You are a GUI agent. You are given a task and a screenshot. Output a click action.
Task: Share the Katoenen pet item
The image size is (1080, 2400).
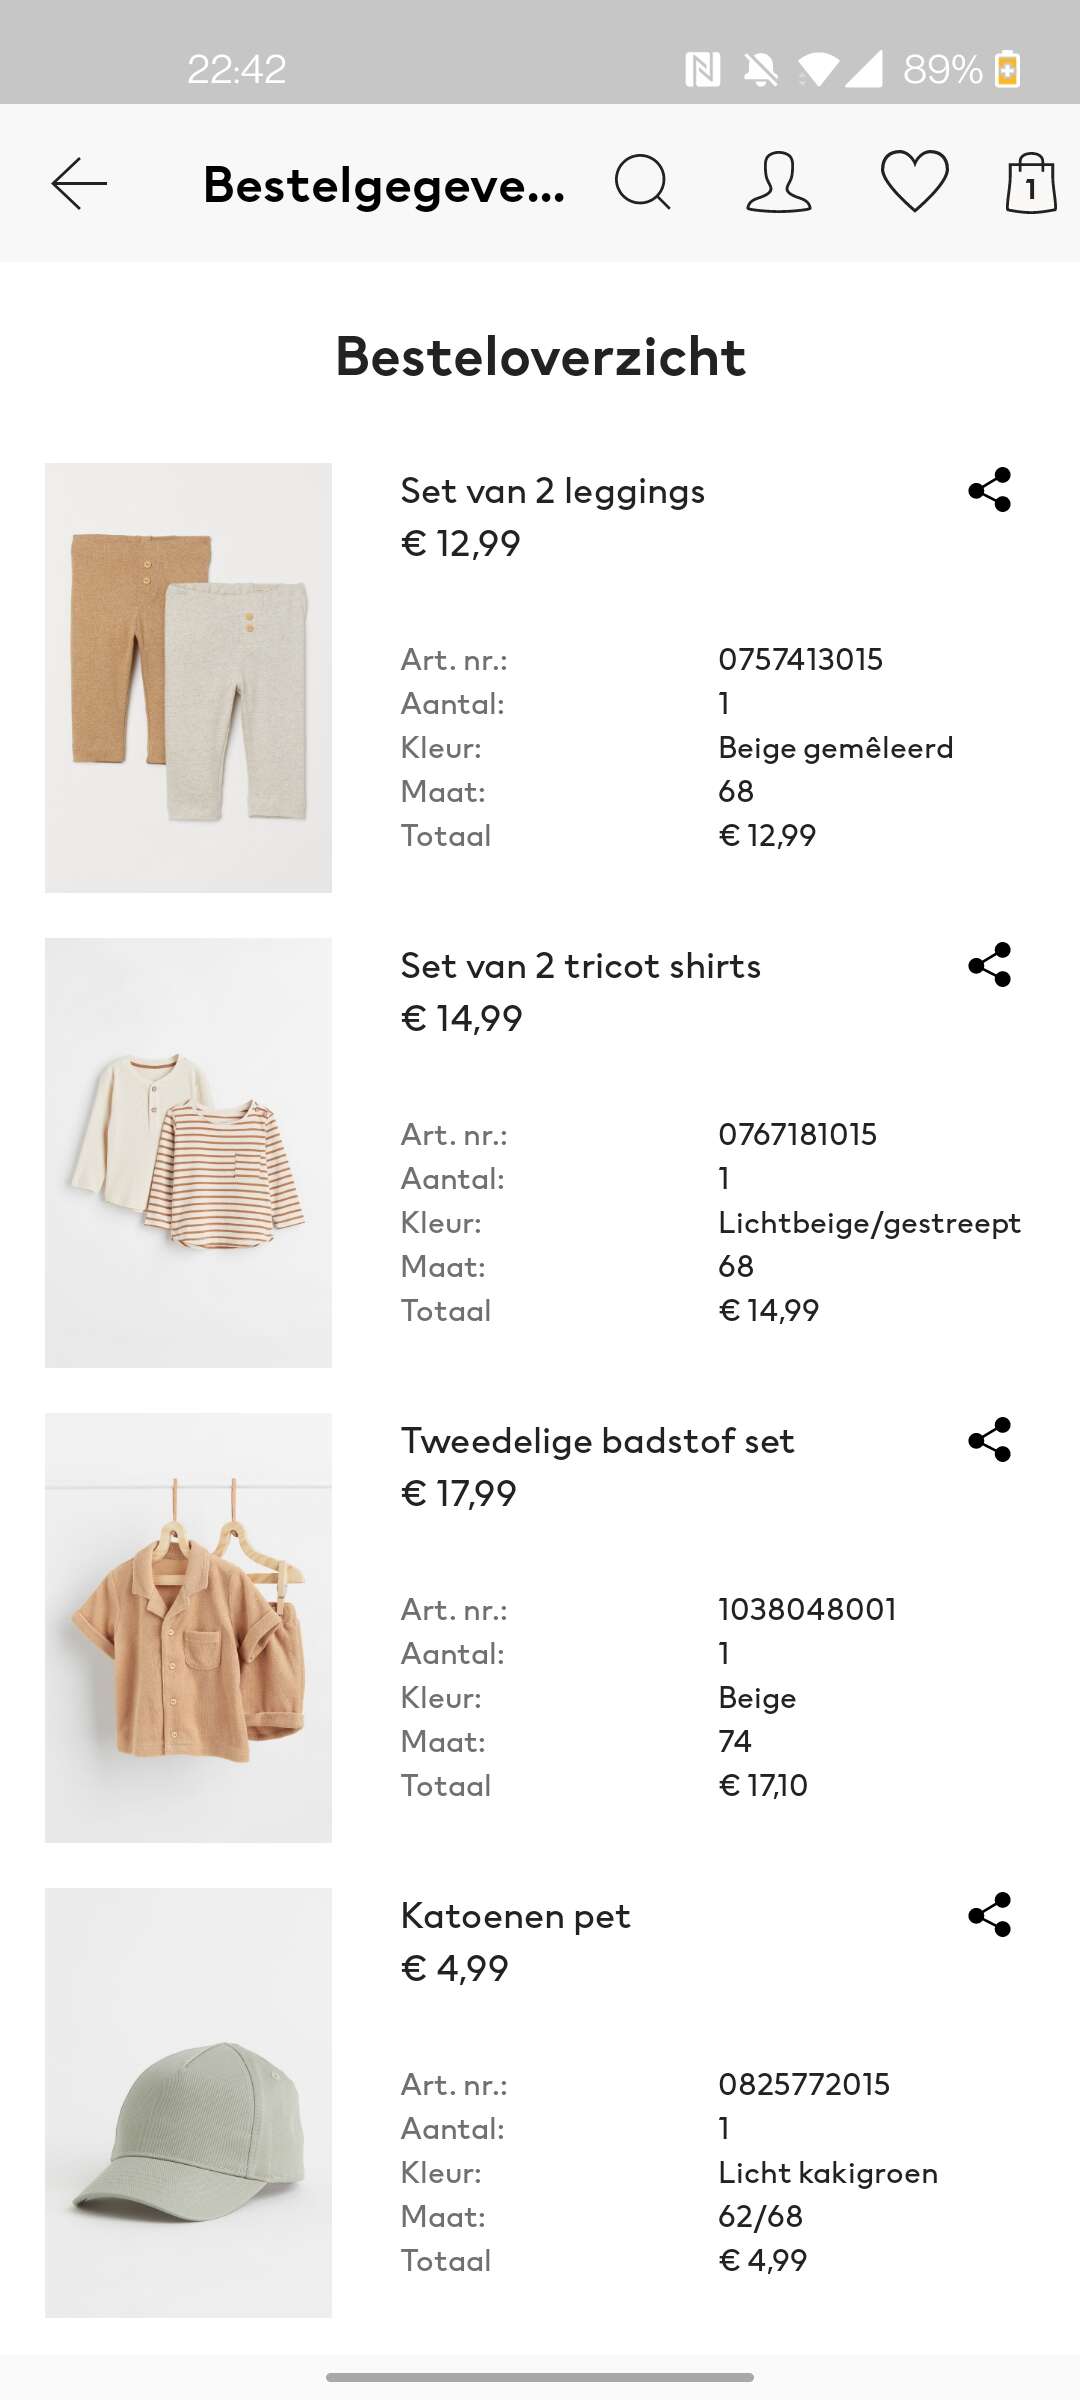[990, 1915]
